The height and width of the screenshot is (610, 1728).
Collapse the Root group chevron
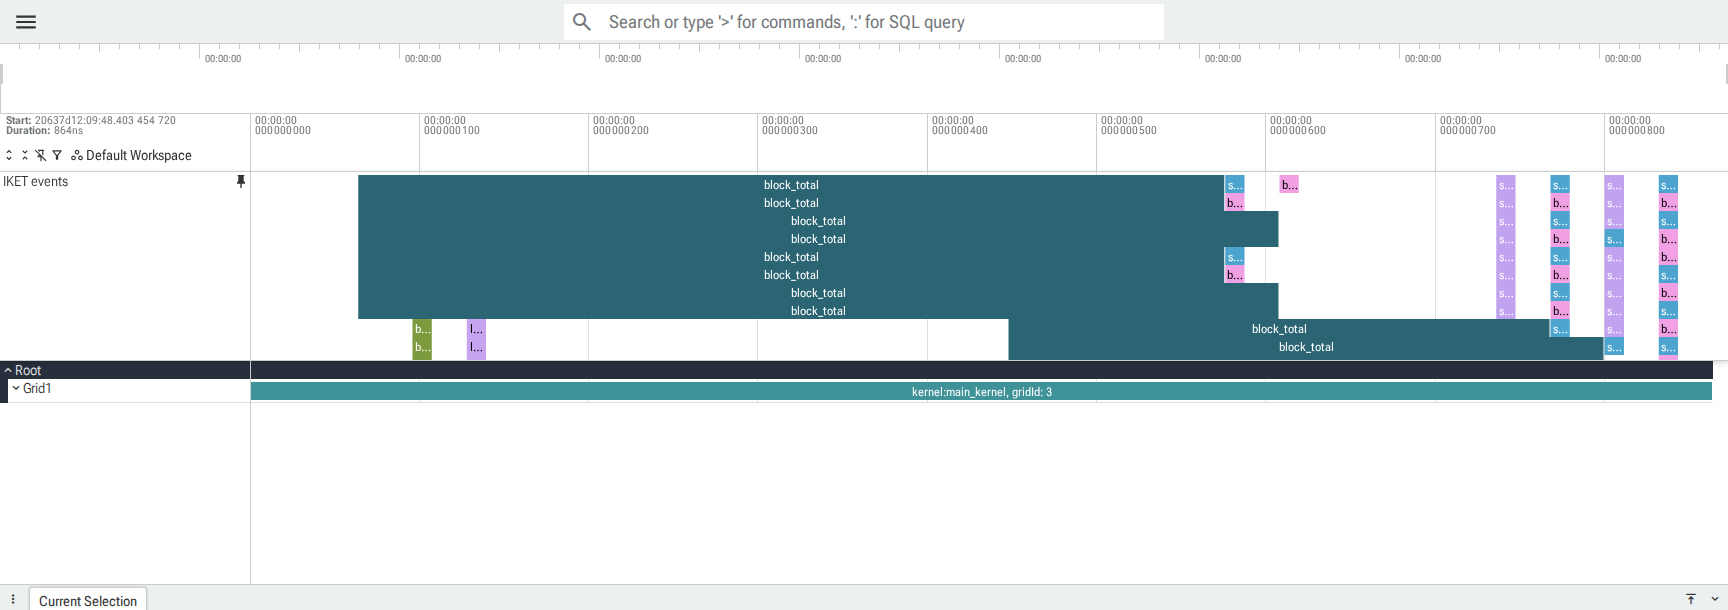pos(8,370)
